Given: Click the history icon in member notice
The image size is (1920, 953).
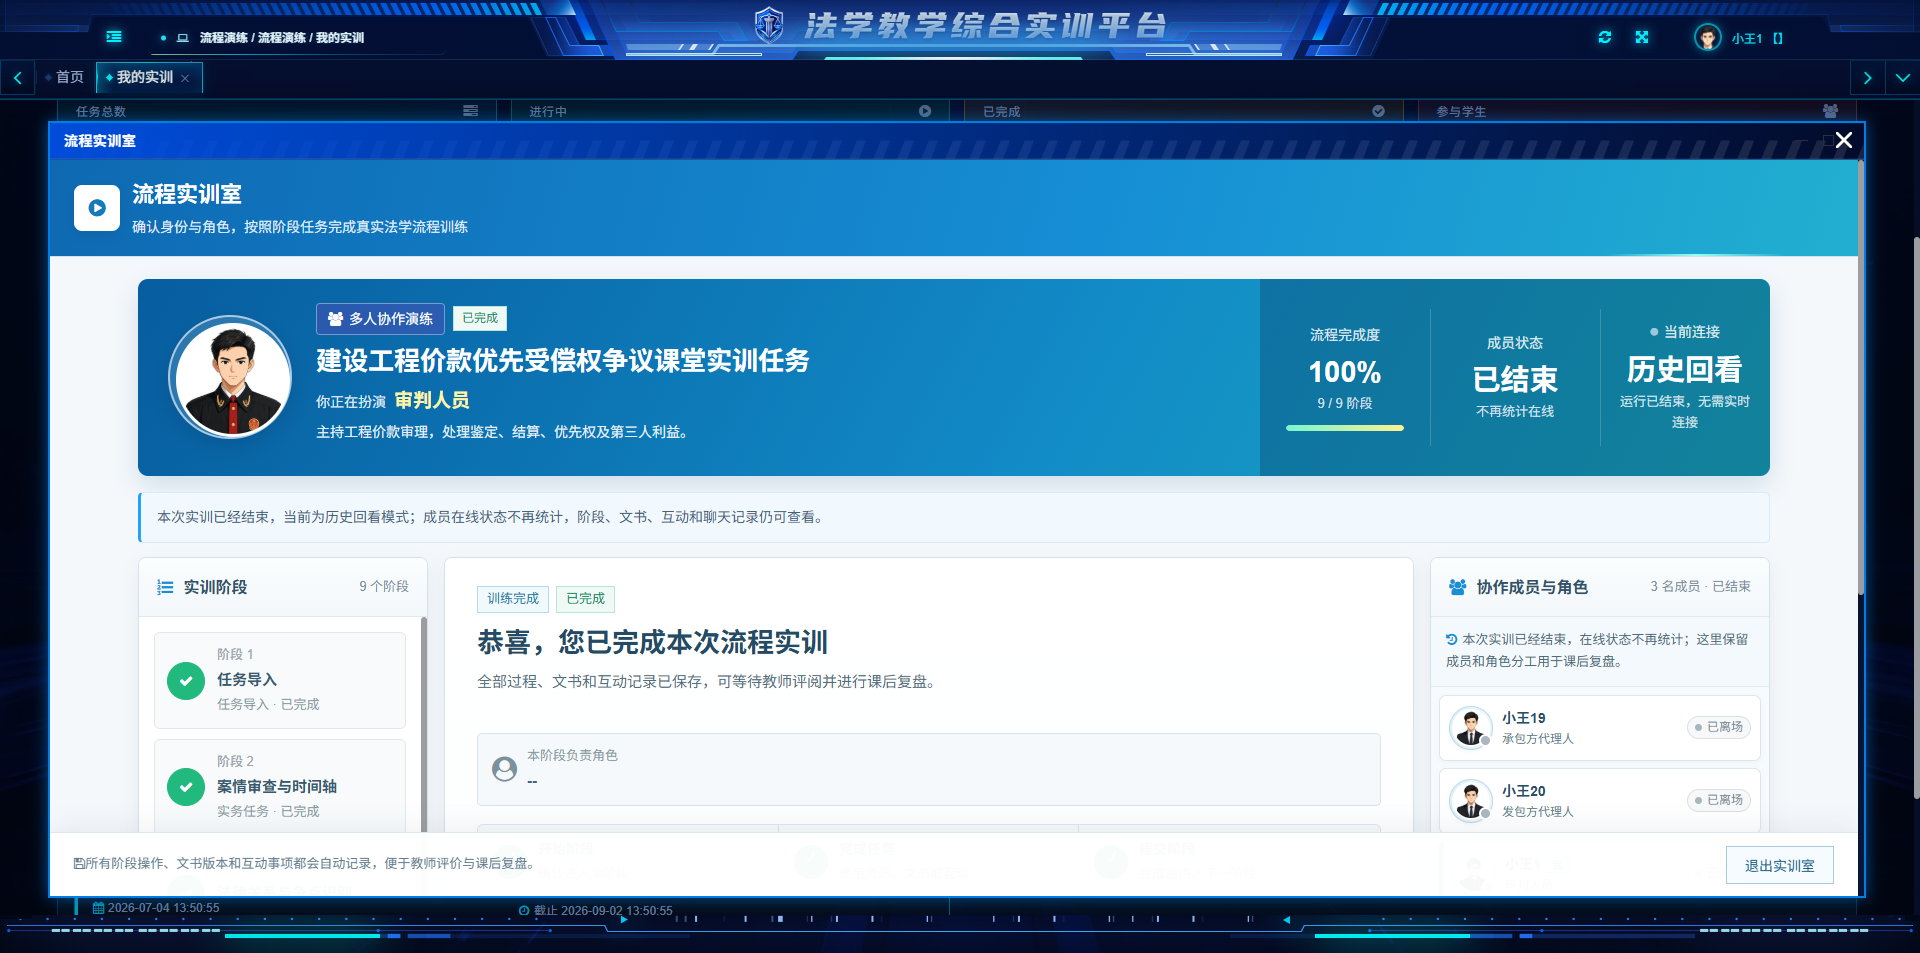Looking at the screenshot, I should tap(1452, 639).
